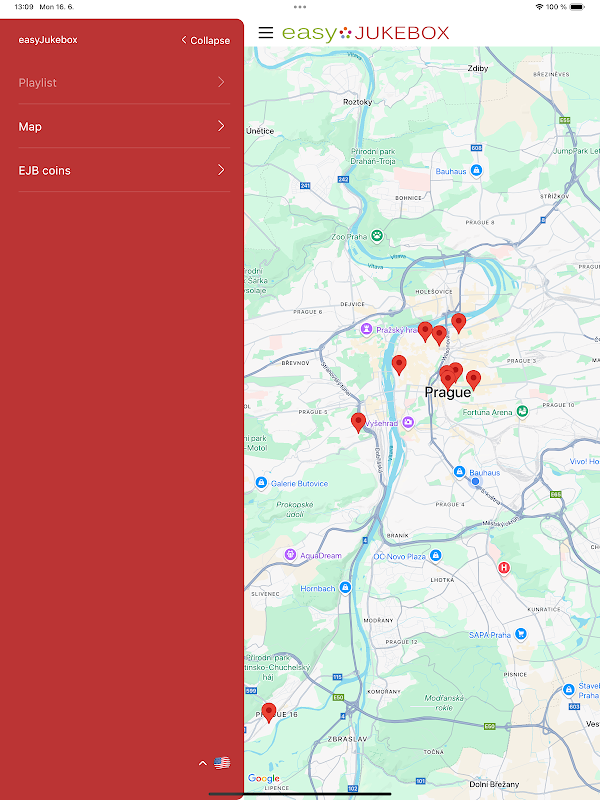Tap the Pražský hrad castle icon

[x=366, y=329]
